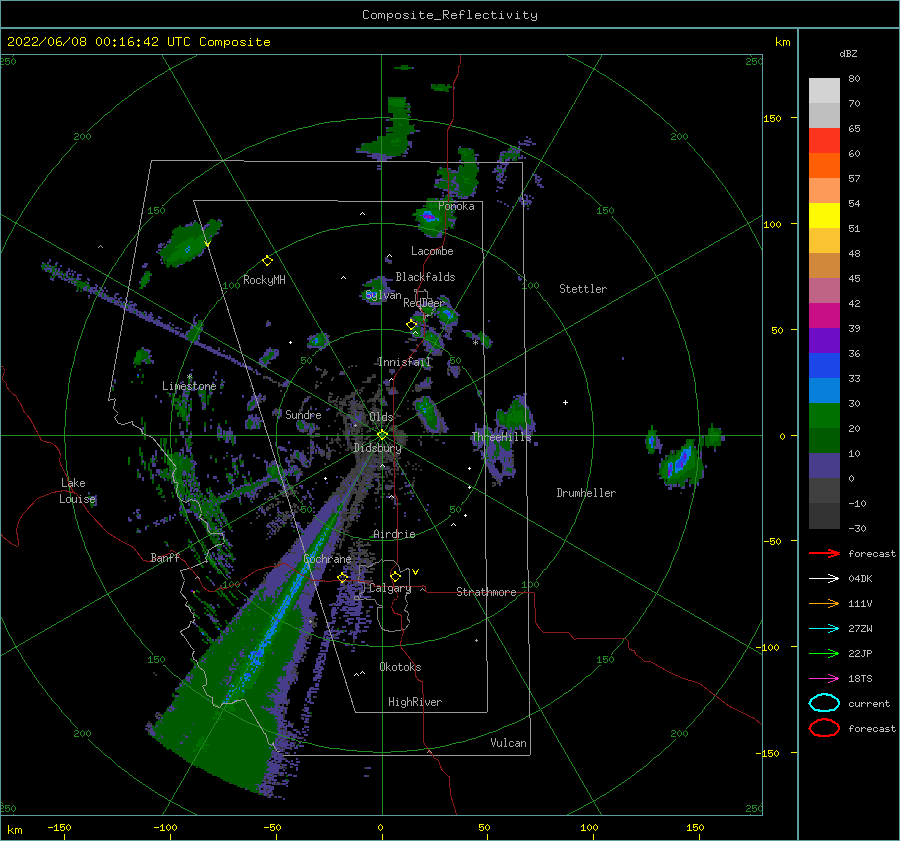Click the yellow diamond marker beside RockyMH
Image resolution: width=900 pixels, height=841 pixels.
point(267,261)
